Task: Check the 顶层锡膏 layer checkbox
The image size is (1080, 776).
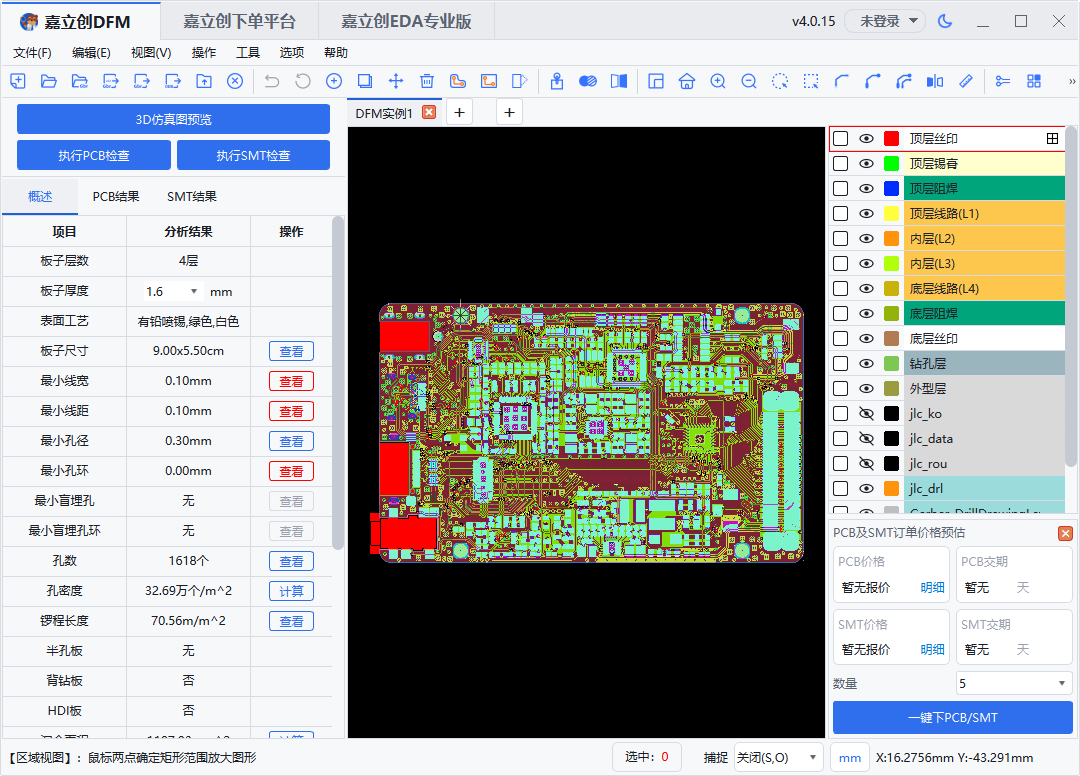Action: click(840, 163)
